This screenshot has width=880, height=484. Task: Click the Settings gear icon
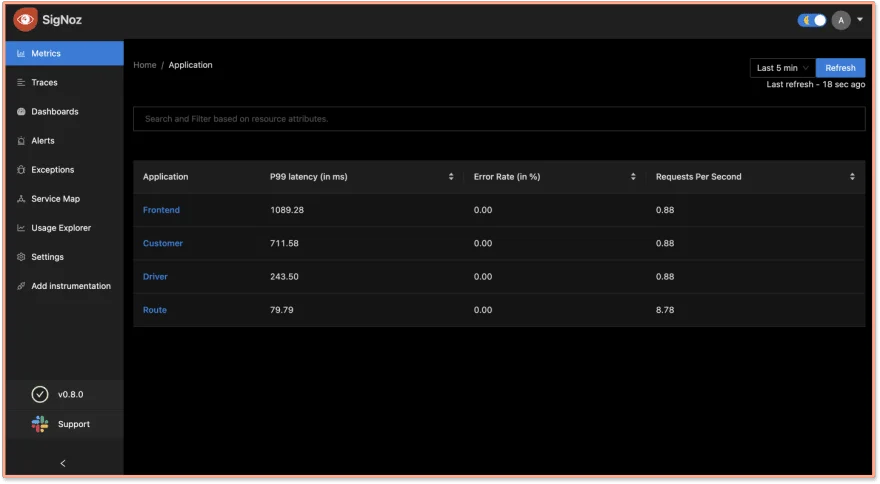[x=21, y=257]
